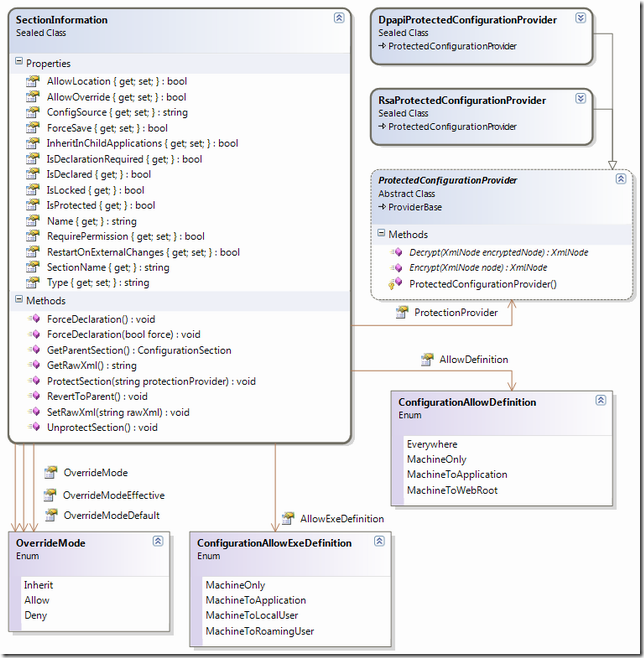The width and height of the screenshot is (644, 658).
Task: Select 'Encrypt(XmlNode node) : XmlNode' row
Action: point(478,267)
